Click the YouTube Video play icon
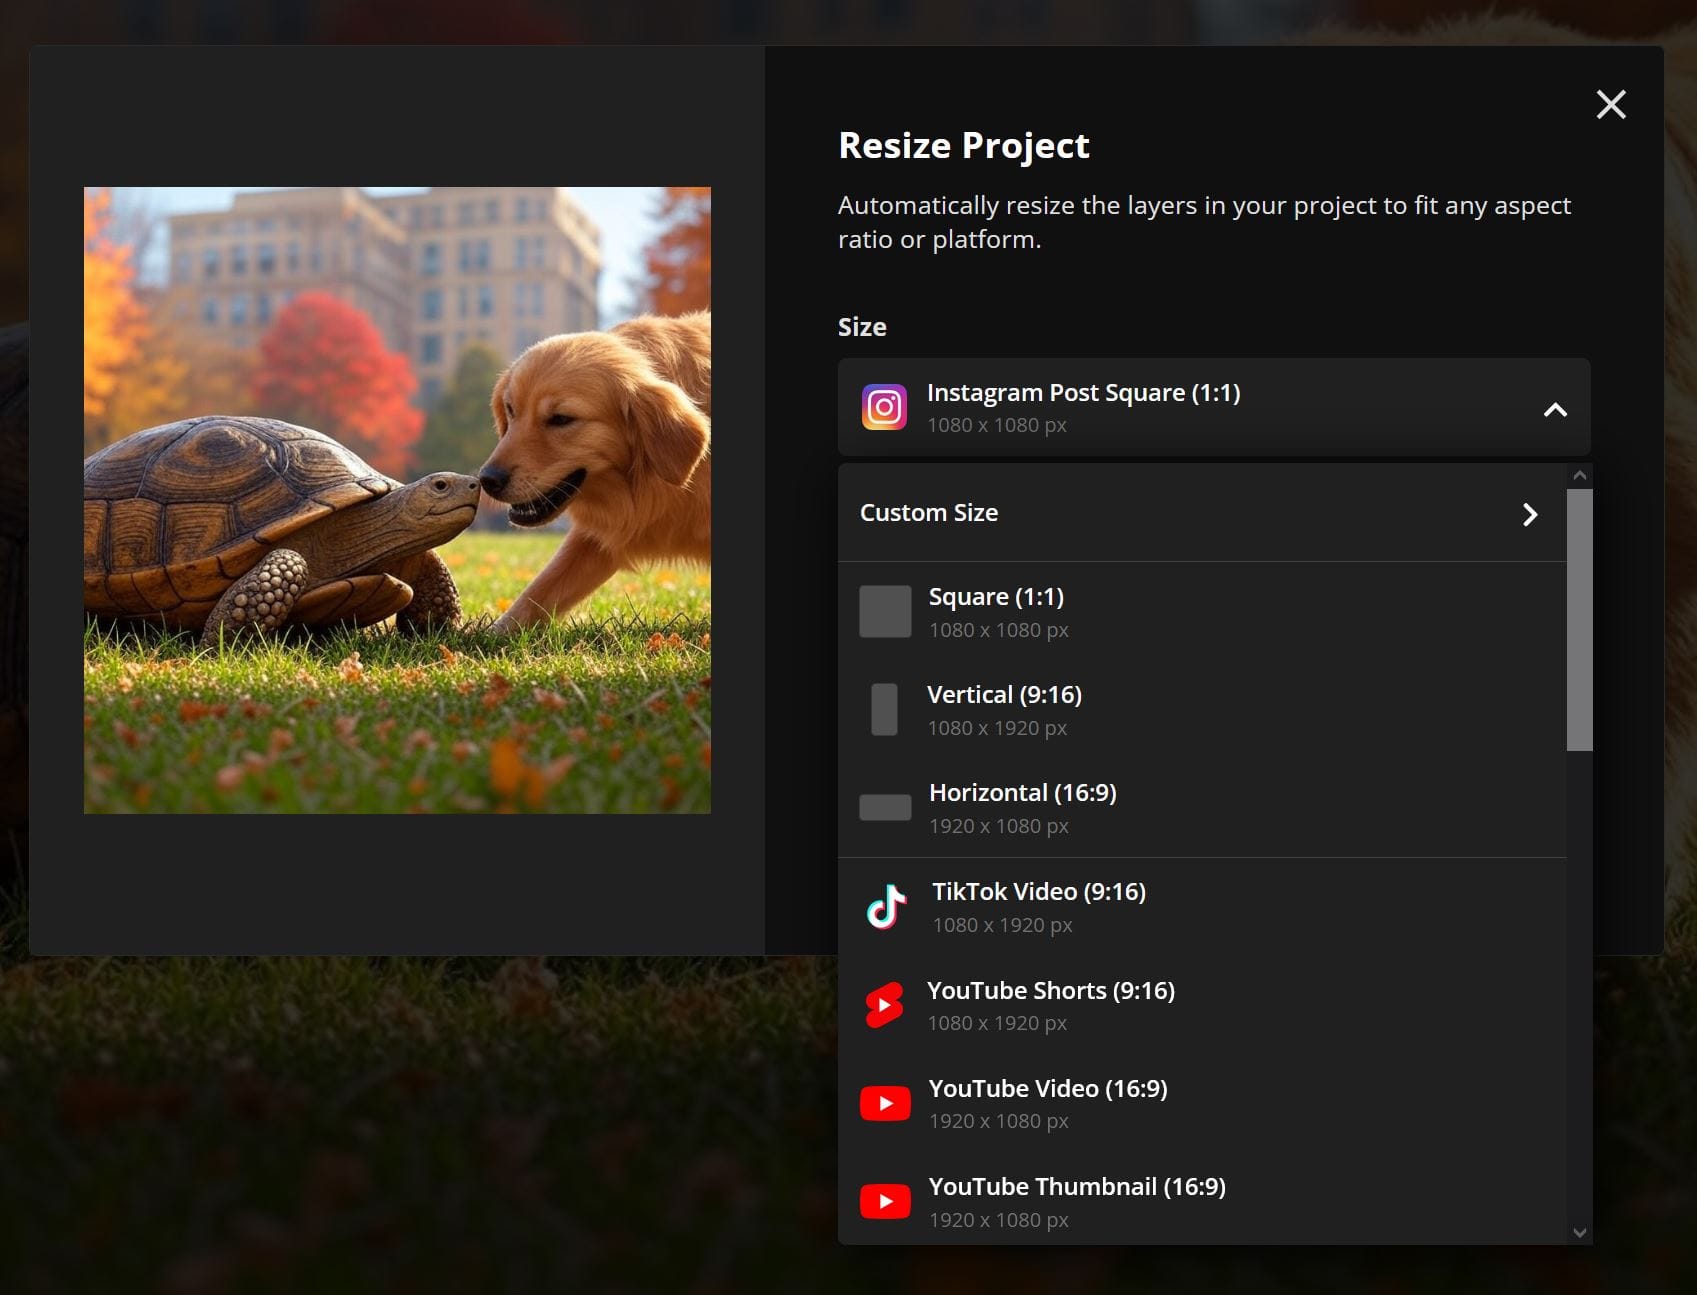The width and height of the screenshot is (1697, 1295). 885,1102
